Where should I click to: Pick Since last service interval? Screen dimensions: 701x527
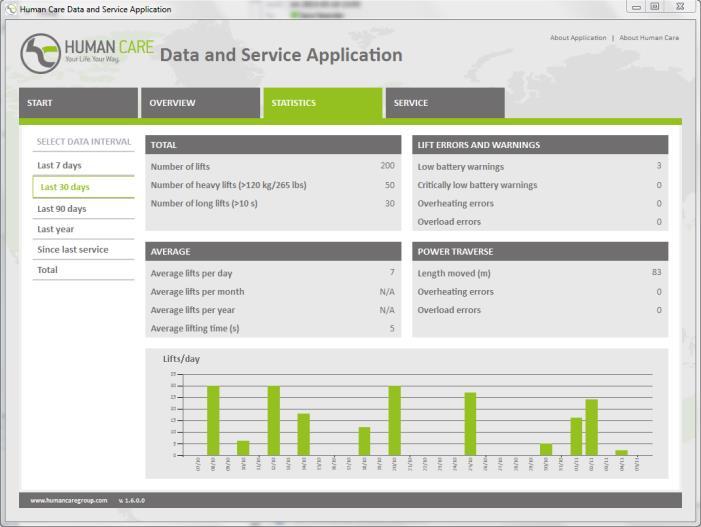[83, 249]
